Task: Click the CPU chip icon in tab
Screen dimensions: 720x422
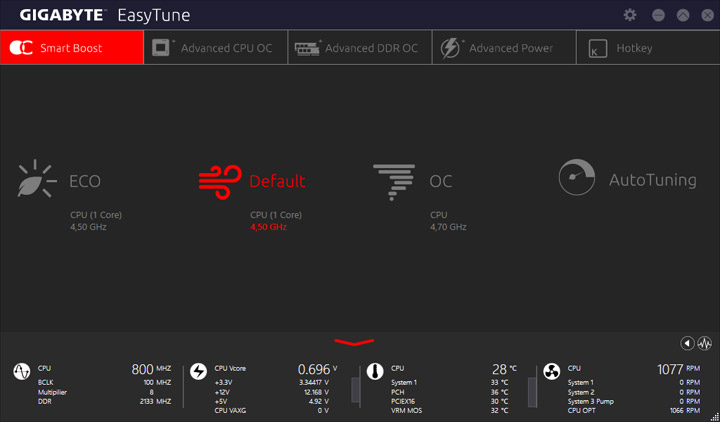Action: tap(162, 47)
